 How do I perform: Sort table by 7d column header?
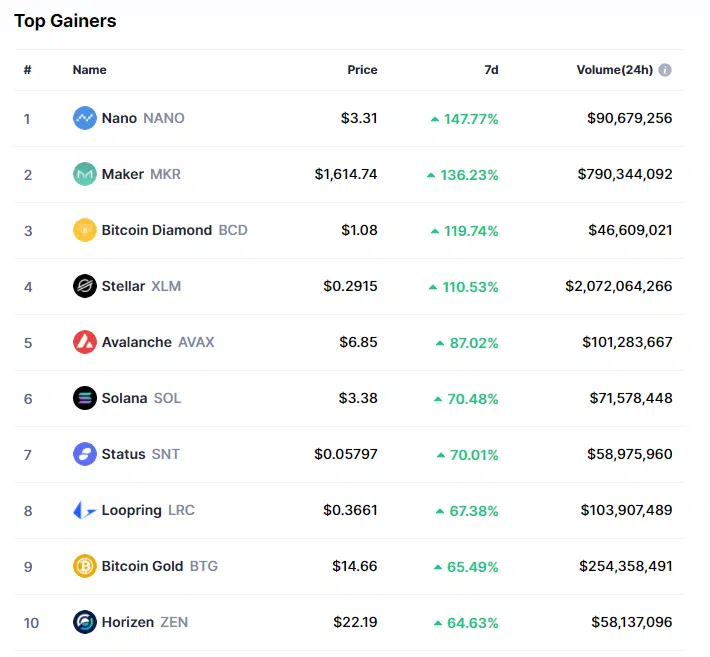pos(491,70)
